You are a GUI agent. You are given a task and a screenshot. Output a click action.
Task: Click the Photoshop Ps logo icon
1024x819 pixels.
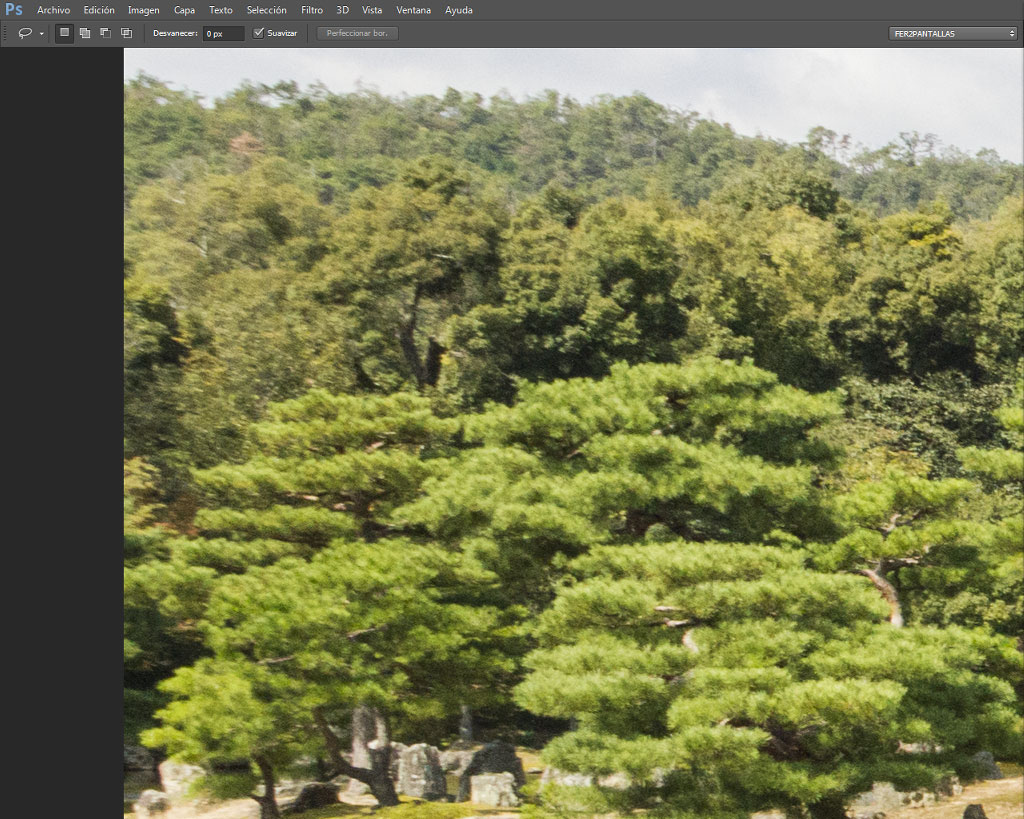[14, 10]
